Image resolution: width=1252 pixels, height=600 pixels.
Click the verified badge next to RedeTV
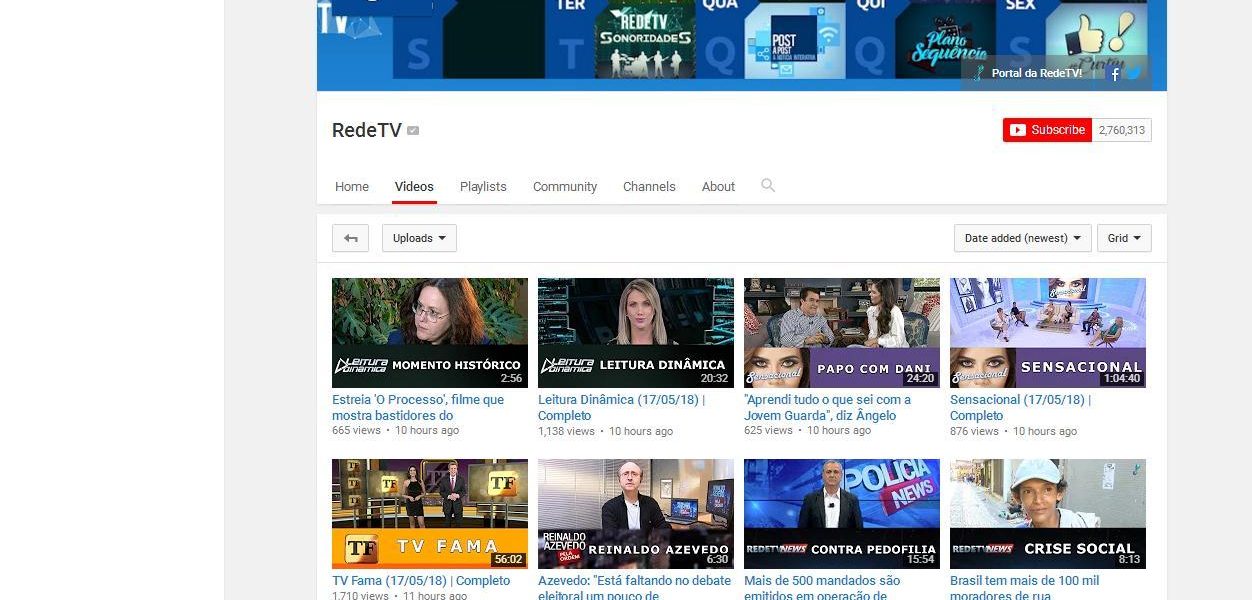[x=413, y=131]
